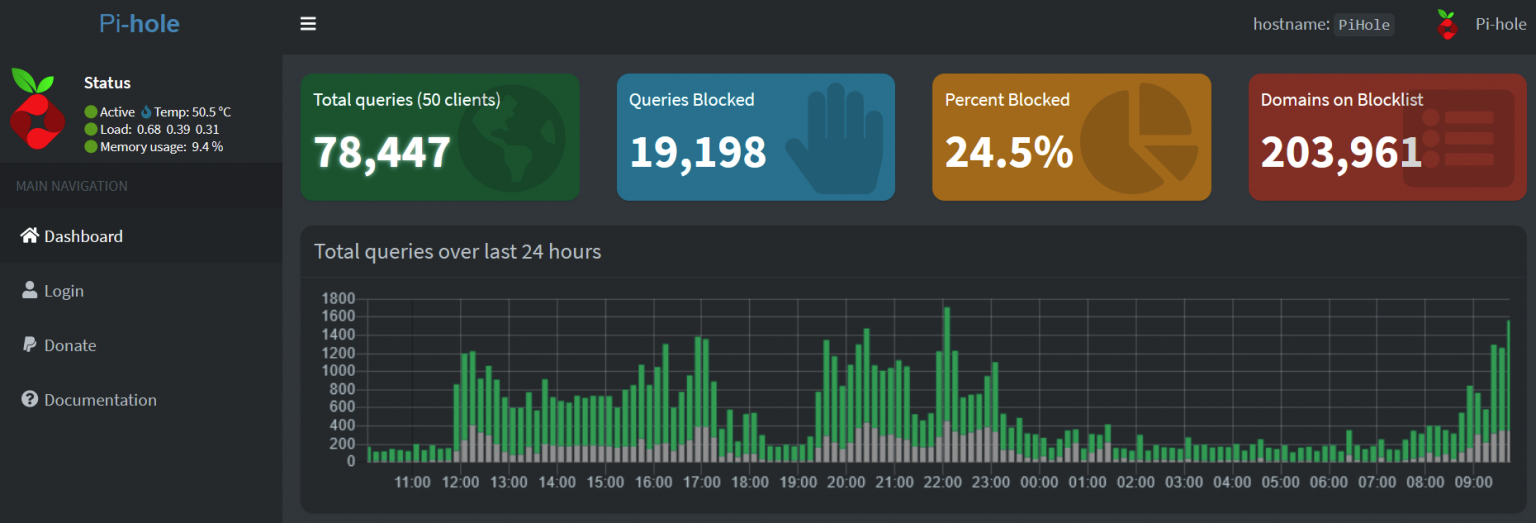Click the green Memory usage status dot

tap(91, 146)
